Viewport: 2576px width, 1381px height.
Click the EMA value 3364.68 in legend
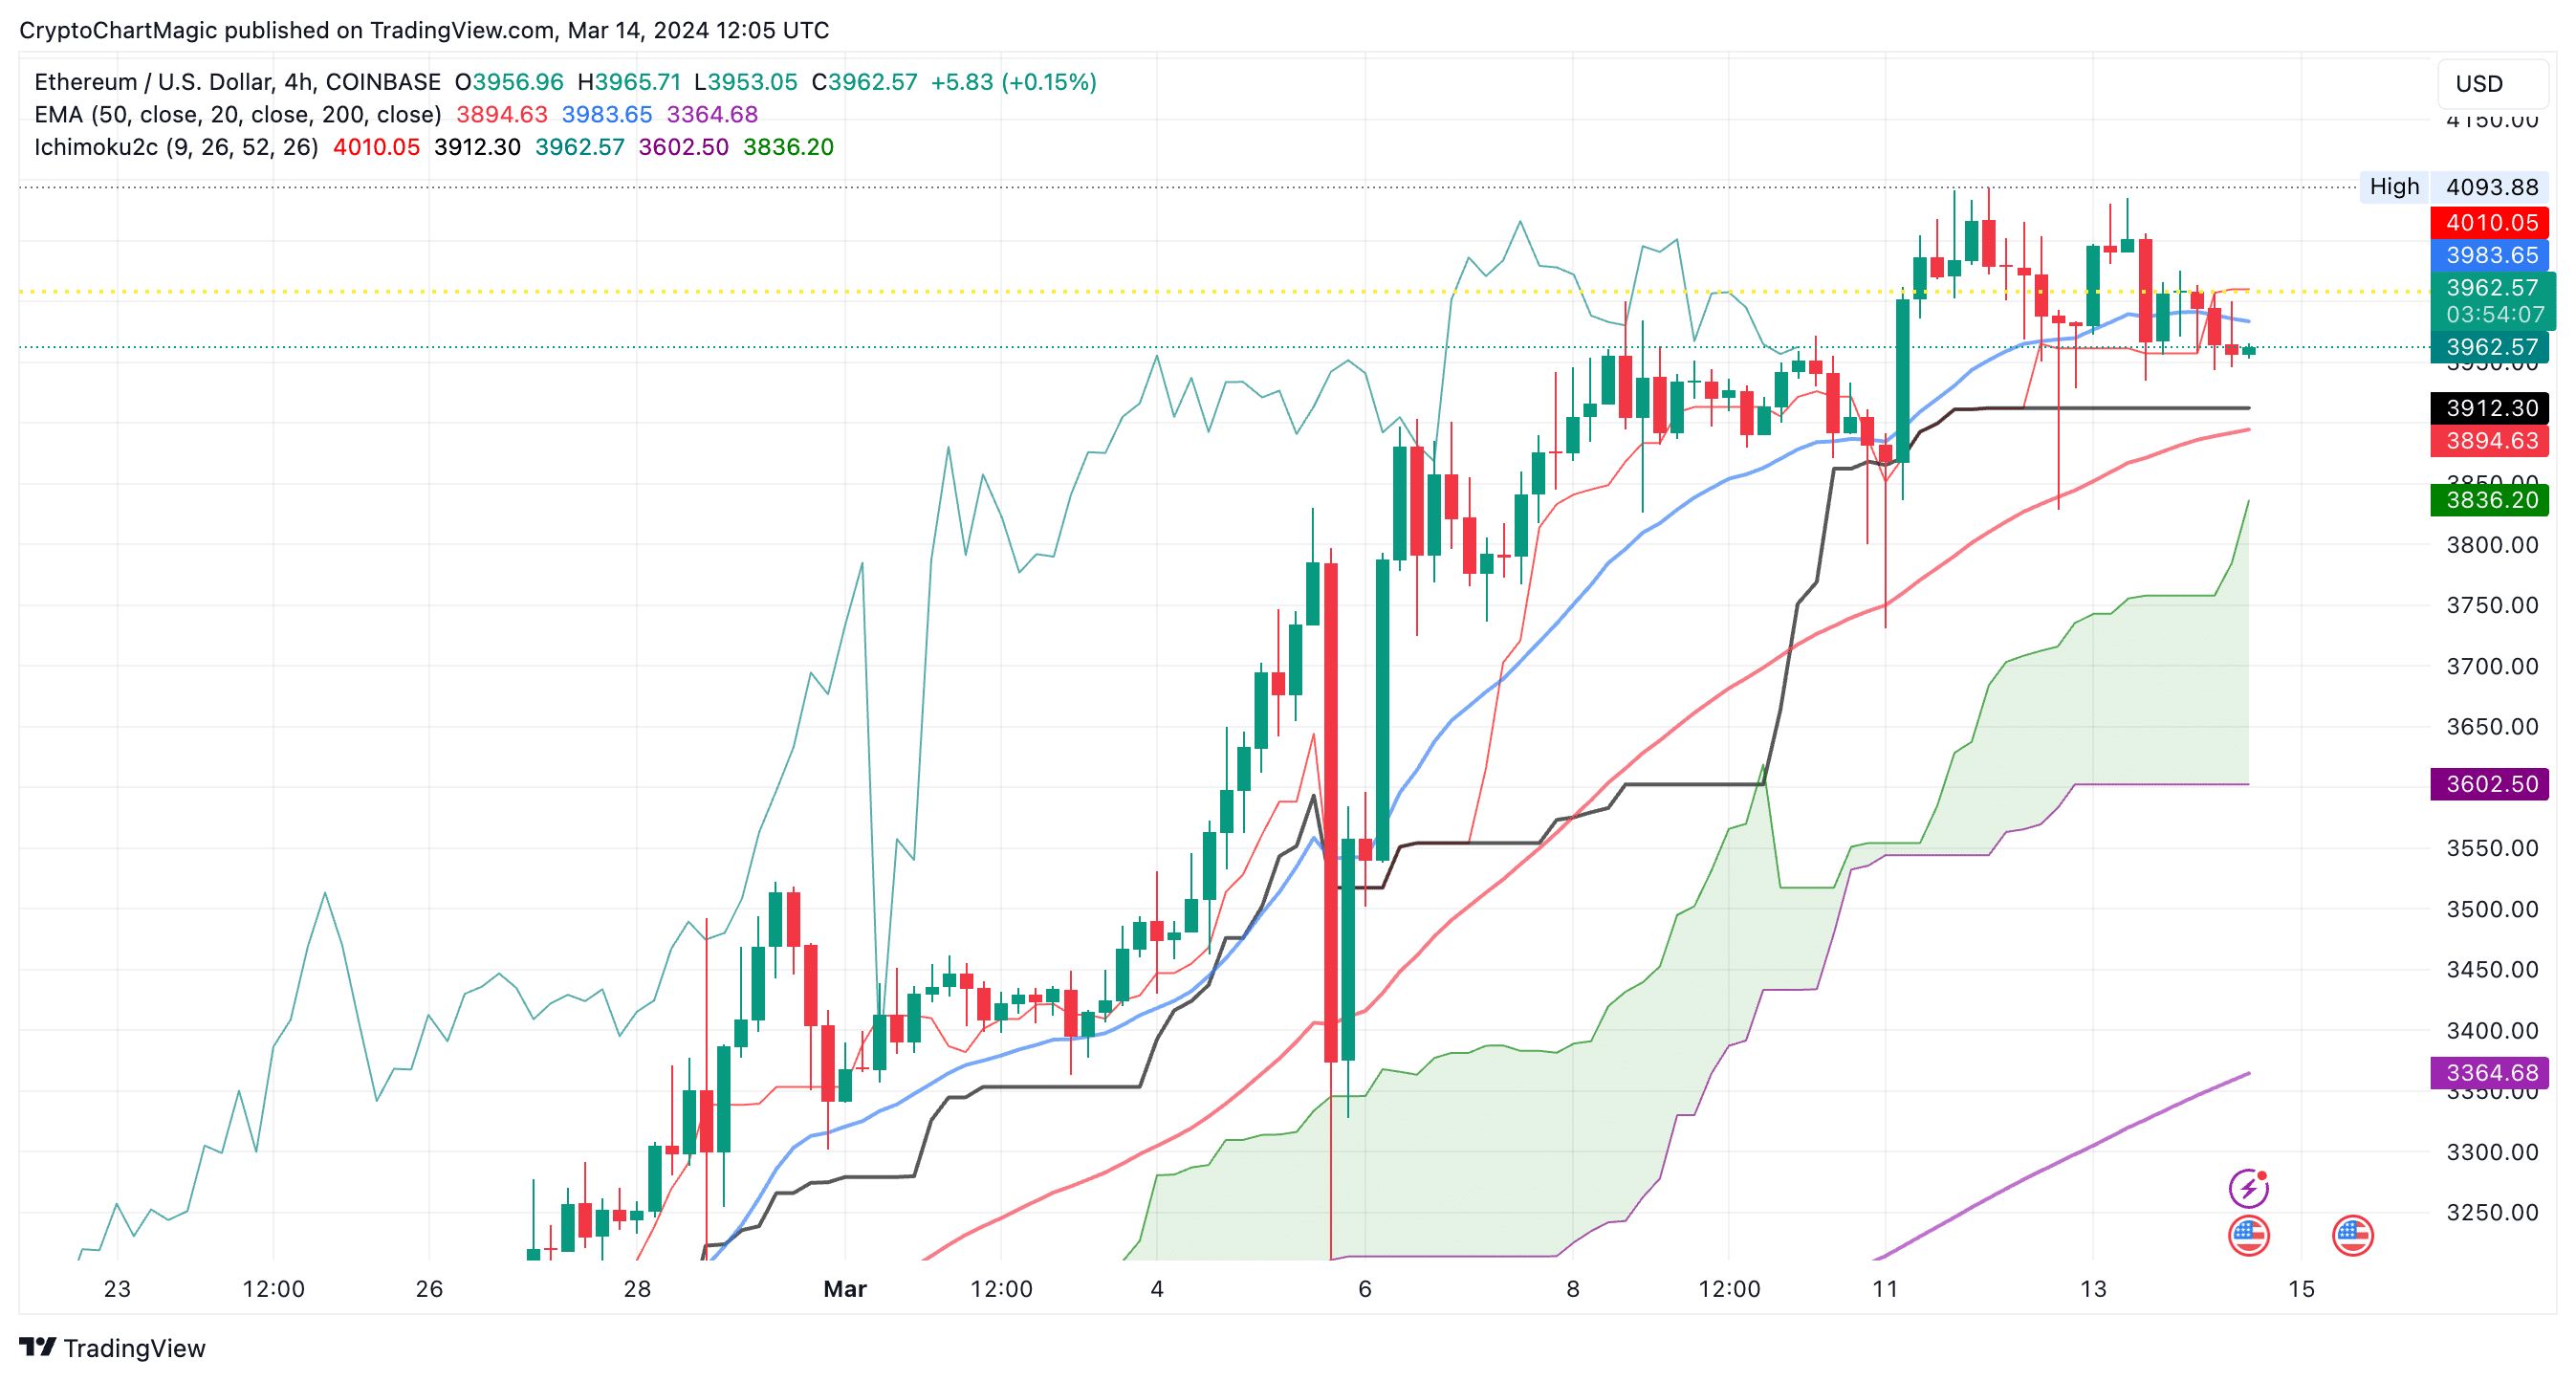tap(712, 115)
